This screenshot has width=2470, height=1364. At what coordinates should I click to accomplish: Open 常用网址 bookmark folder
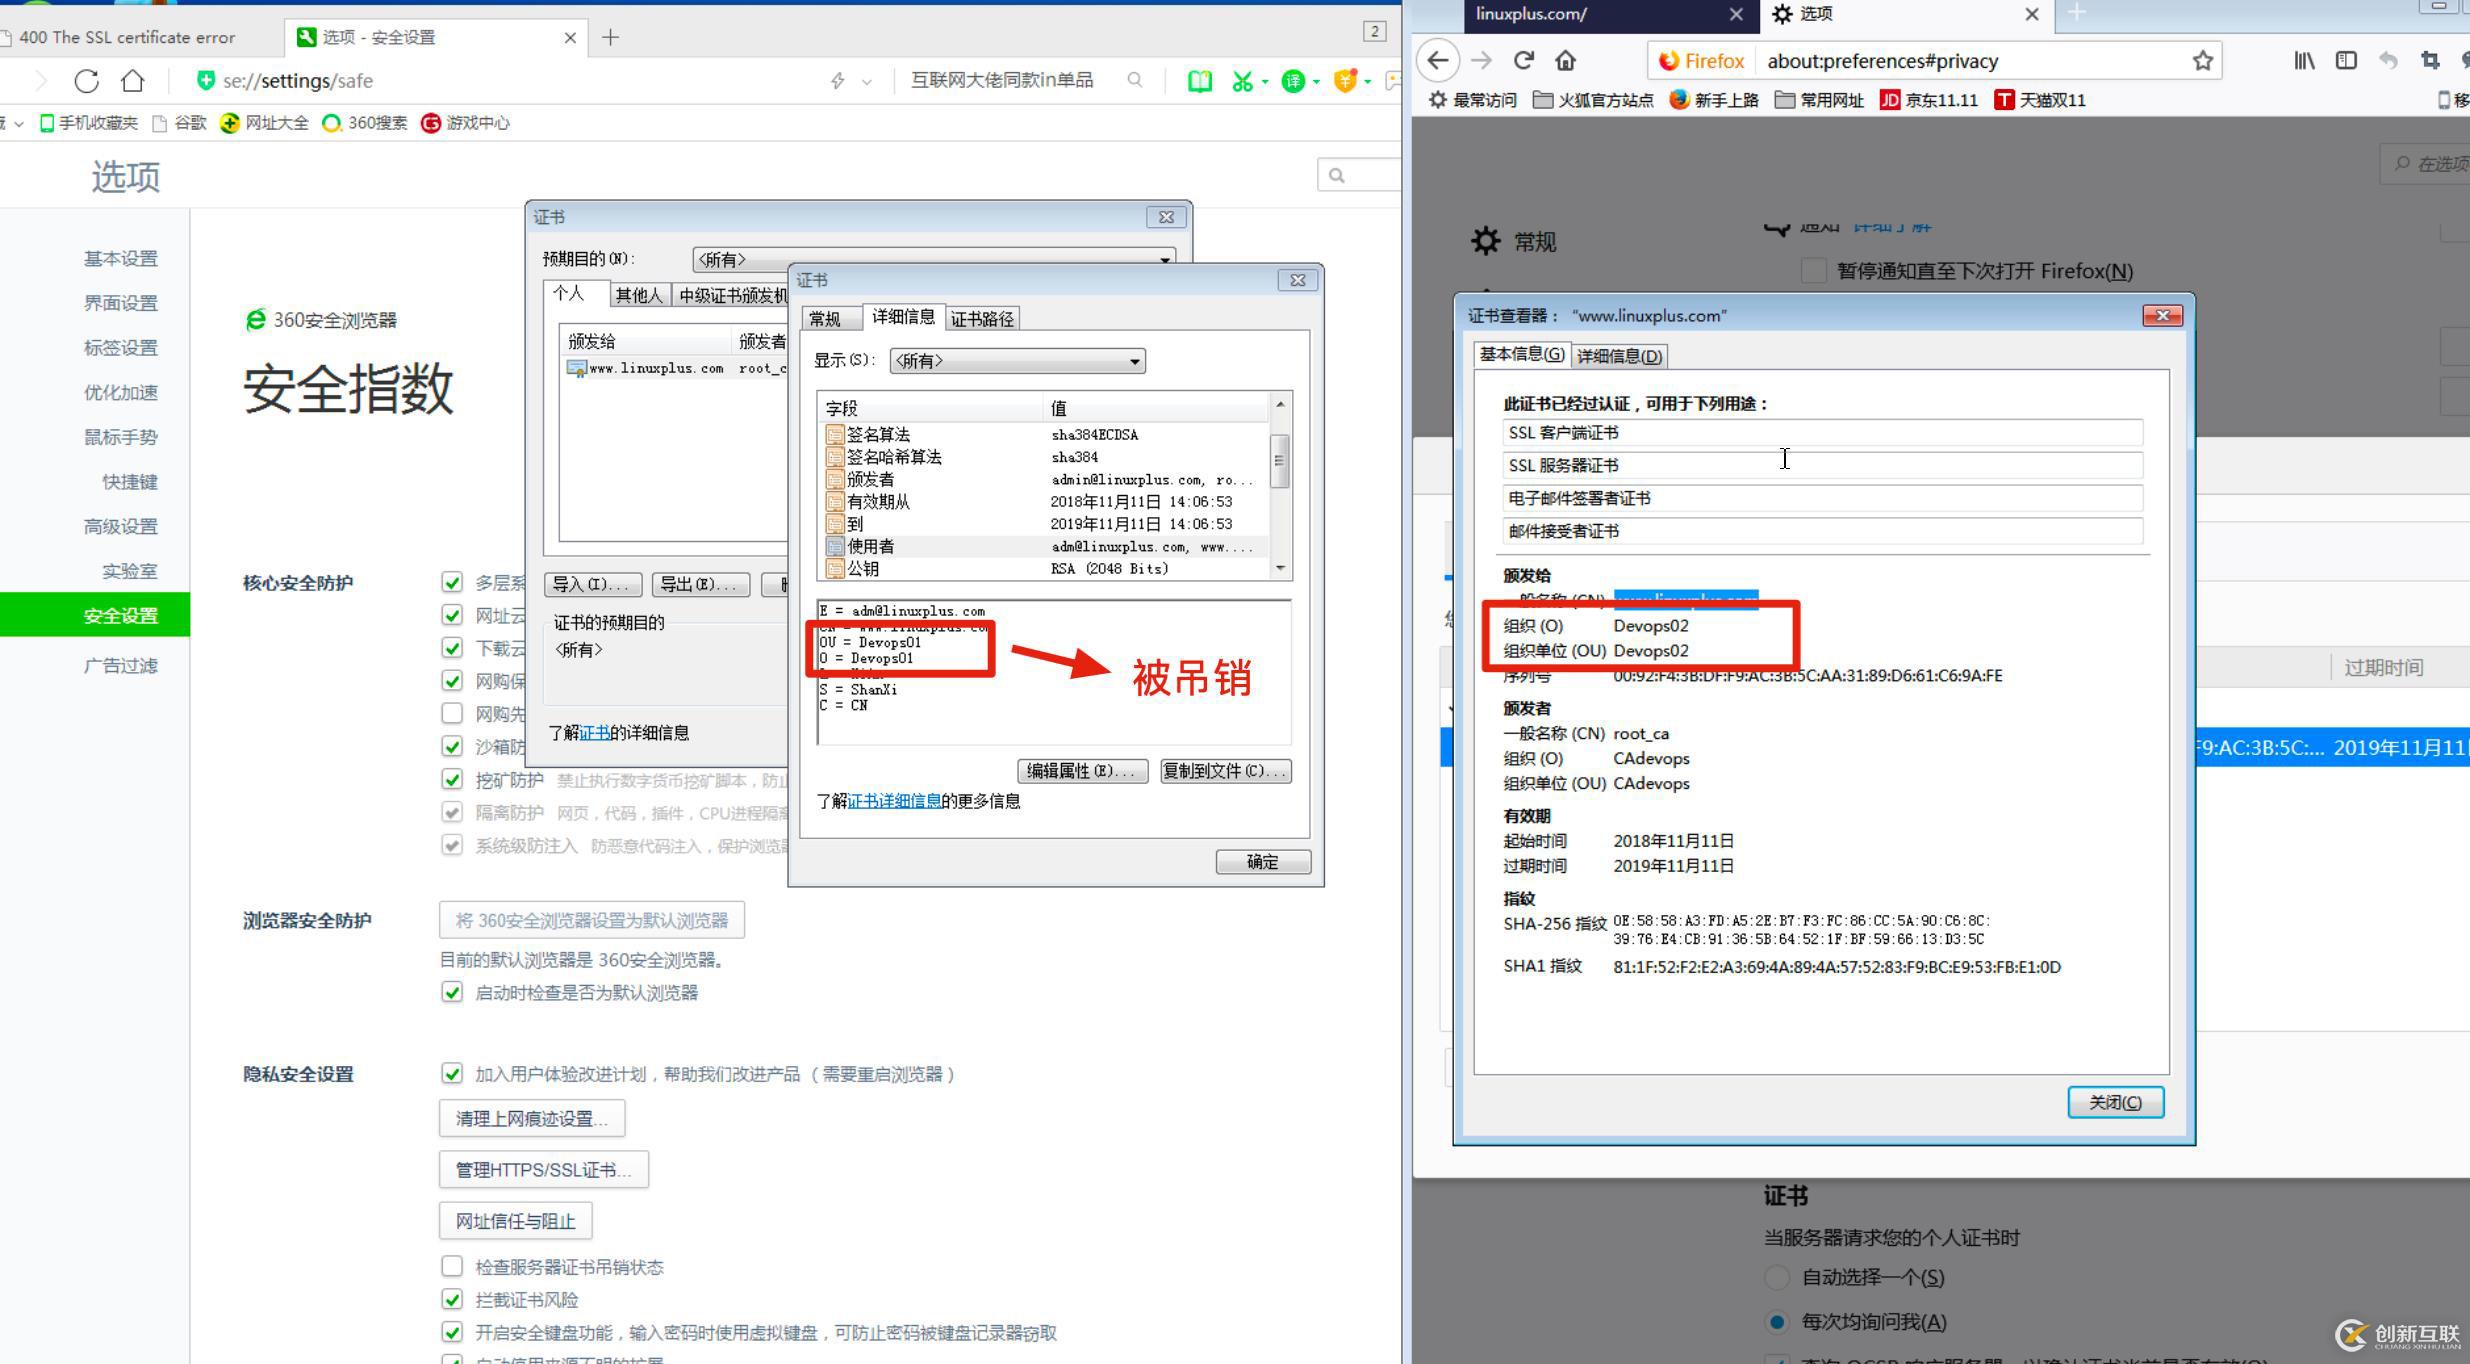click(x=1819, y=100)
